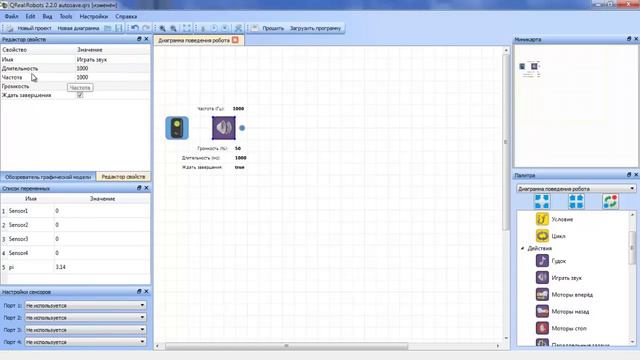The image size is (640, 360).
Task: Click the zoom out magnifier icon
Action: tap(173, 28)
